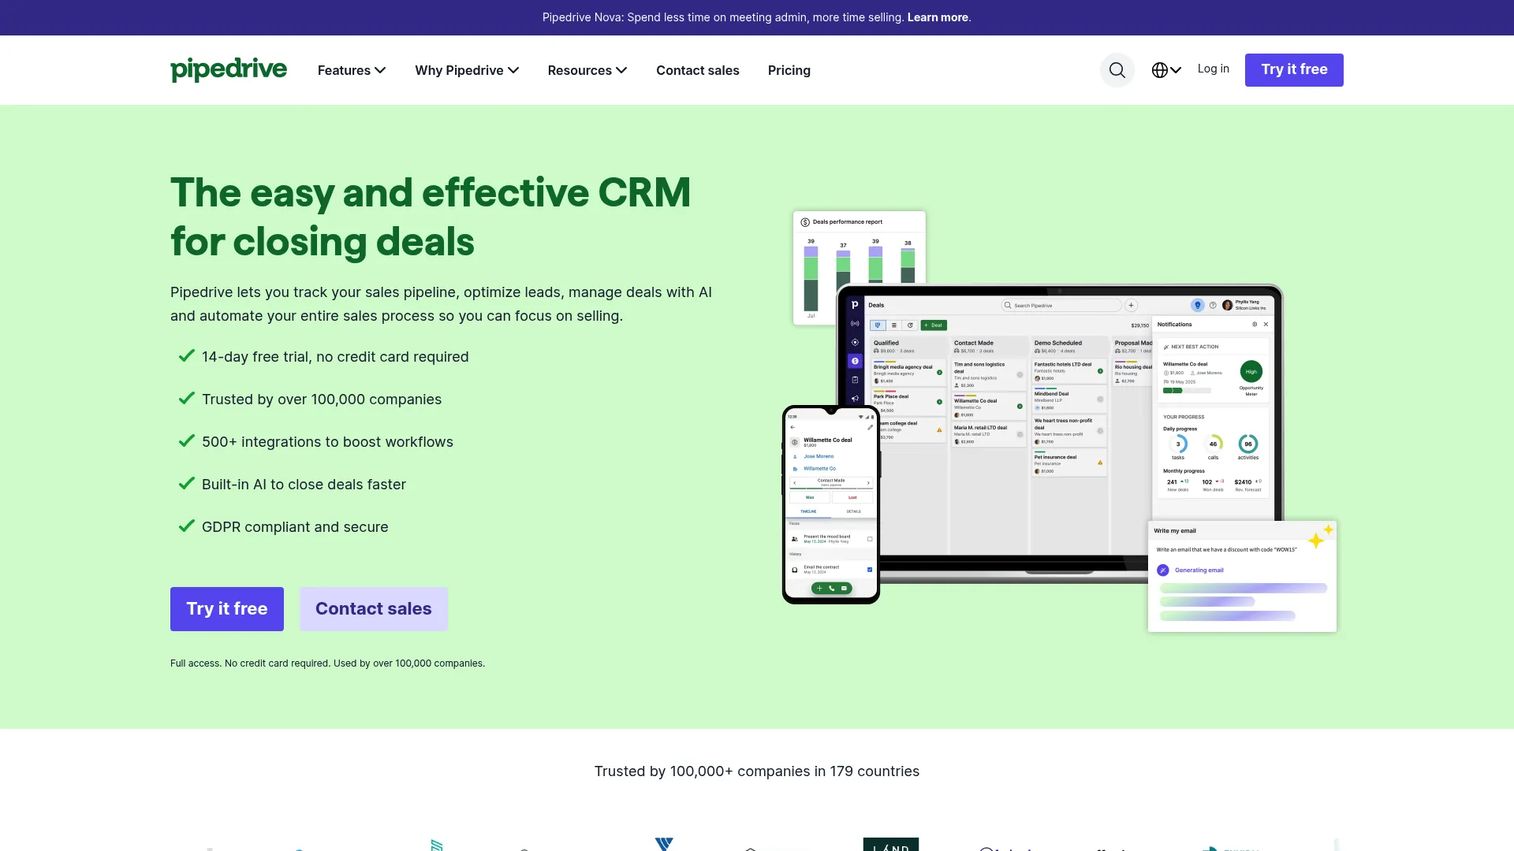Click the Pipedrive logo
This screenshot has height=851, width=1514.
pyautogui.click(x=228, y=69)
